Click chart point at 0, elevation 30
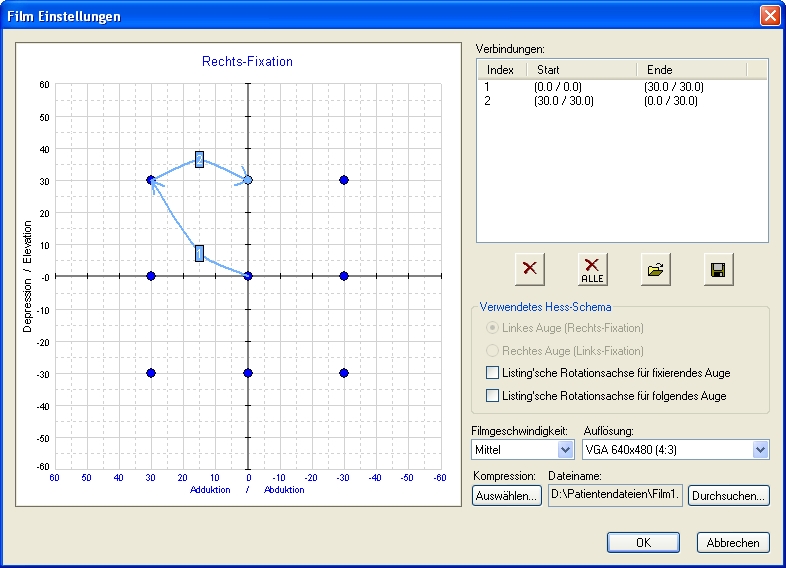Viewport: 786px width, 568px height. (x=248, y=180)
